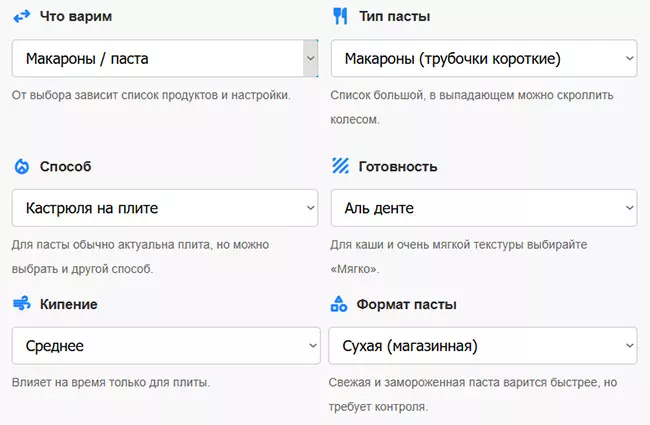650x425 pixels.
Task: Click the Готовность label
Action: pos(398,166)
